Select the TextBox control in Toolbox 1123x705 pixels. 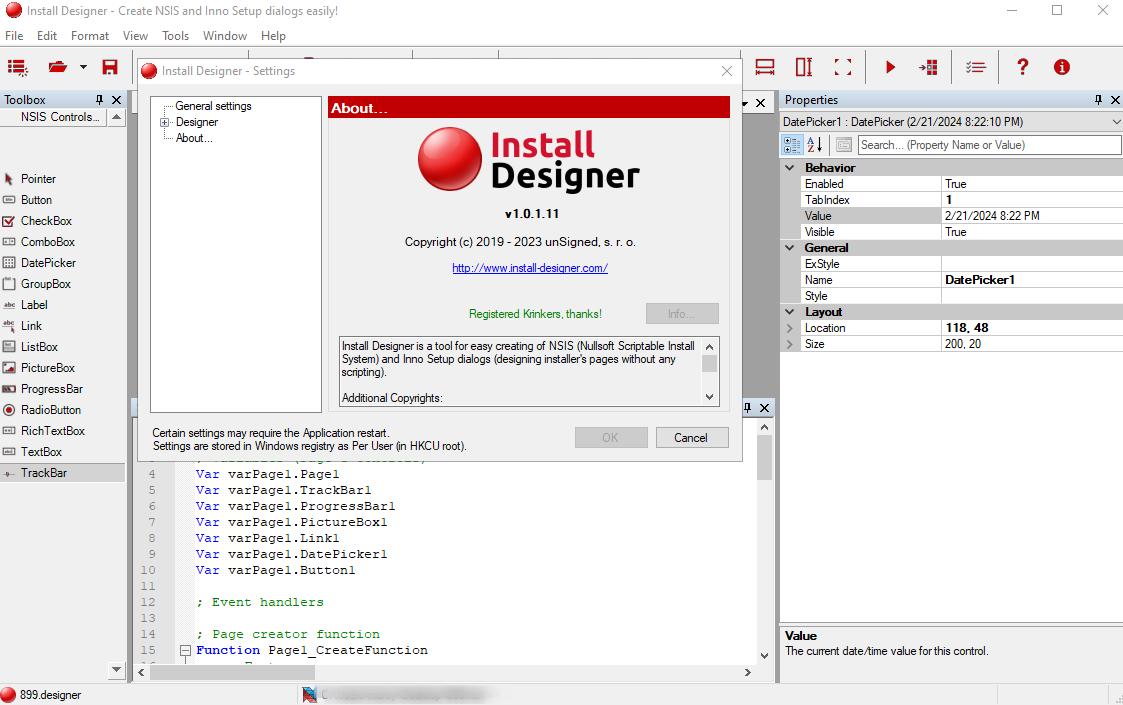click(x=41, y=452)
